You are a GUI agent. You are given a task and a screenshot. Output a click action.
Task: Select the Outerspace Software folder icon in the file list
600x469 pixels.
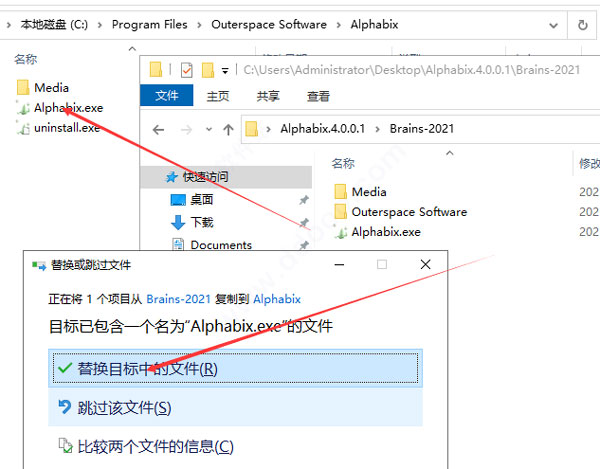click(341, 212)
